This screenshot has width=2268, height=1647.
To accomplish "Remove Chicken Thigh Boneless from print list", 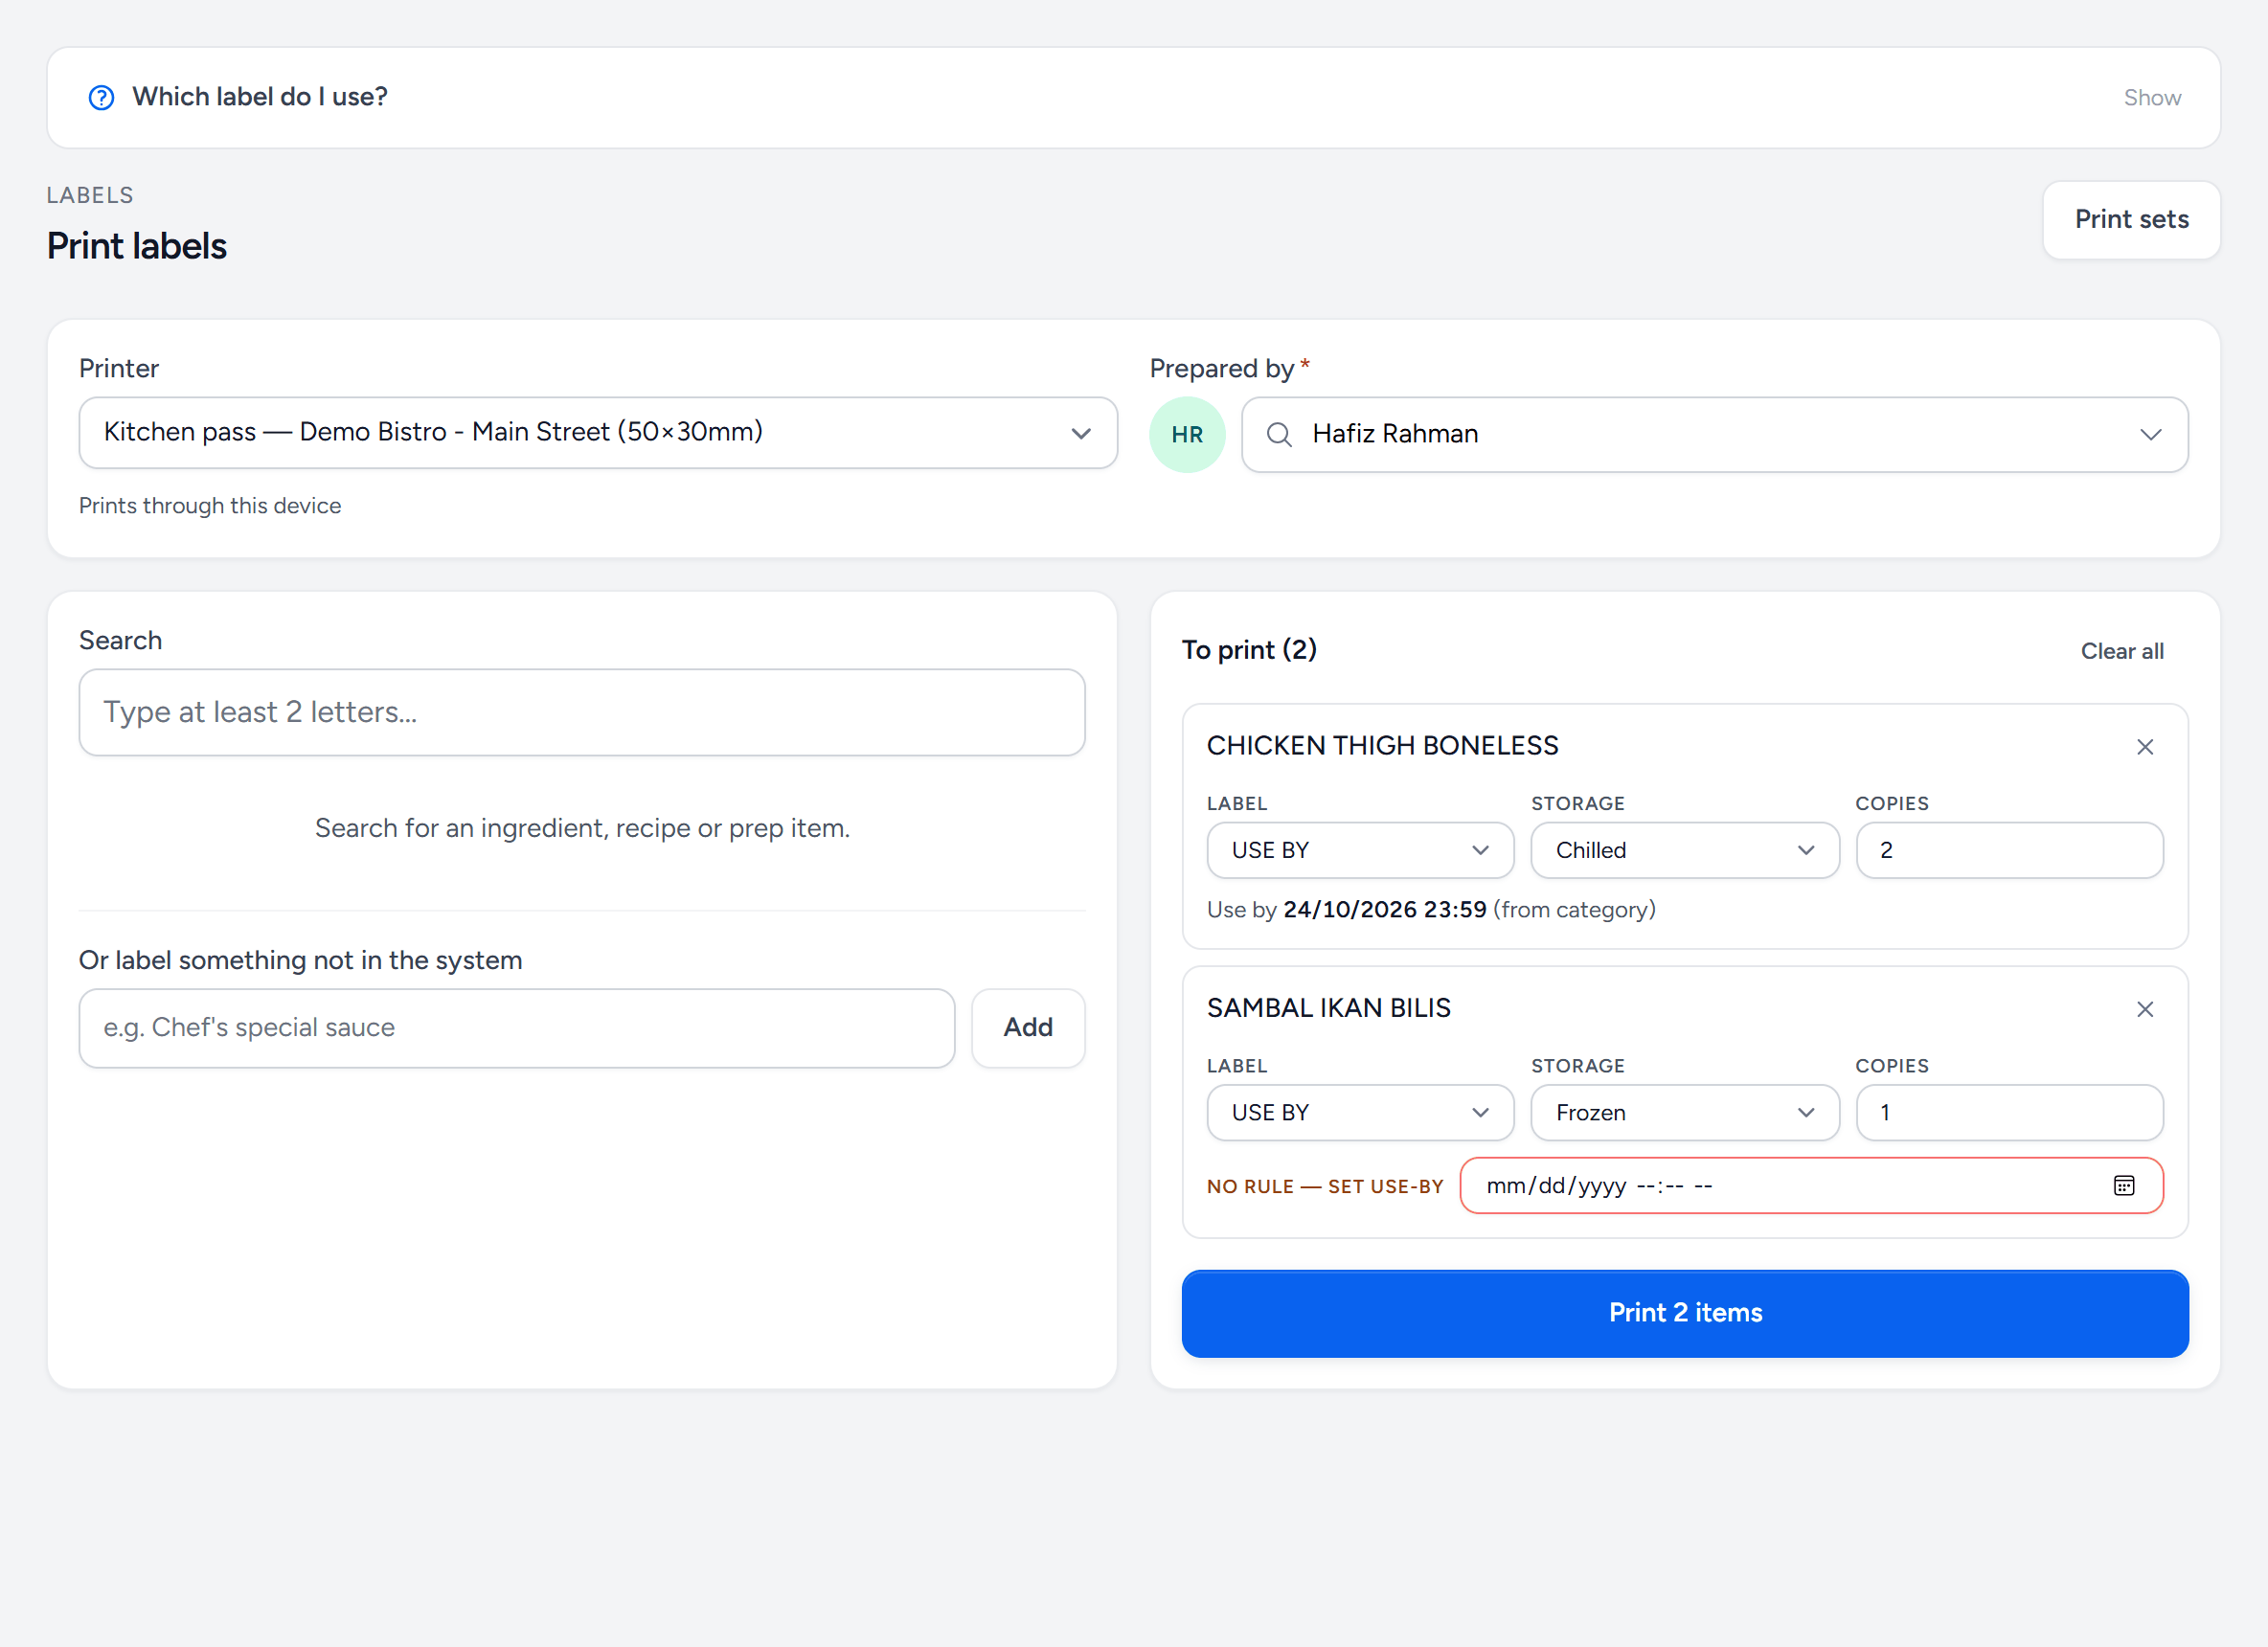I will [2144, 746].
